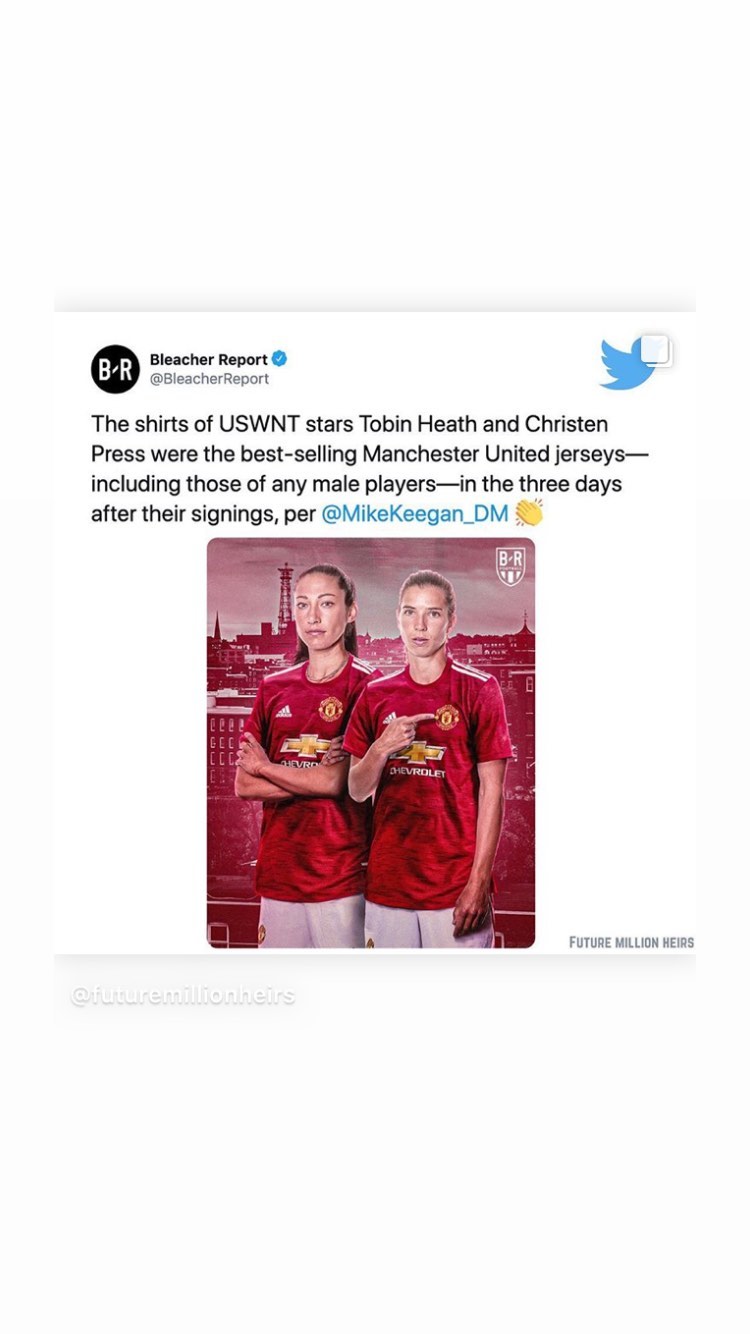
Task: Open the tweet's jersey photo
Action: click(371, 743)
